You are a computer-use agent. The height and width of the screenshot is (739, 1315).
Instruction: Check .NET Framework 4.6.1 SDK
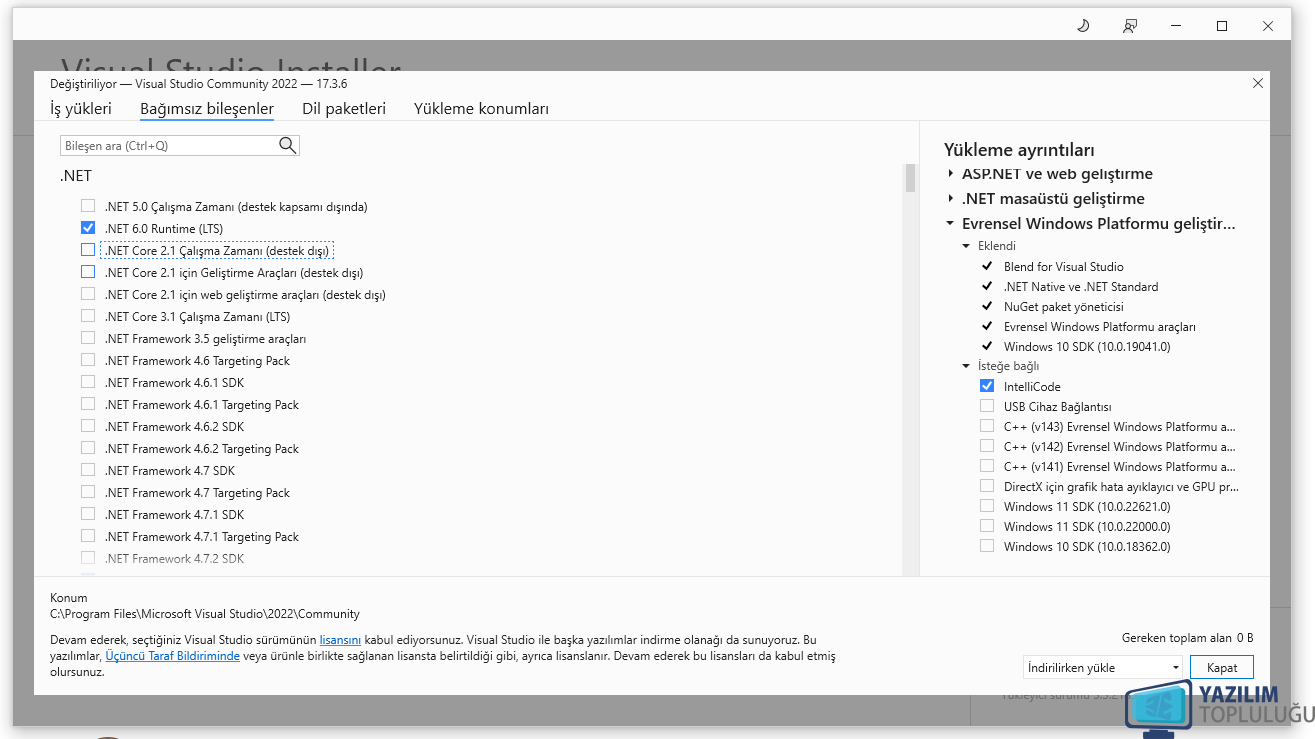[x=88, y=382]
